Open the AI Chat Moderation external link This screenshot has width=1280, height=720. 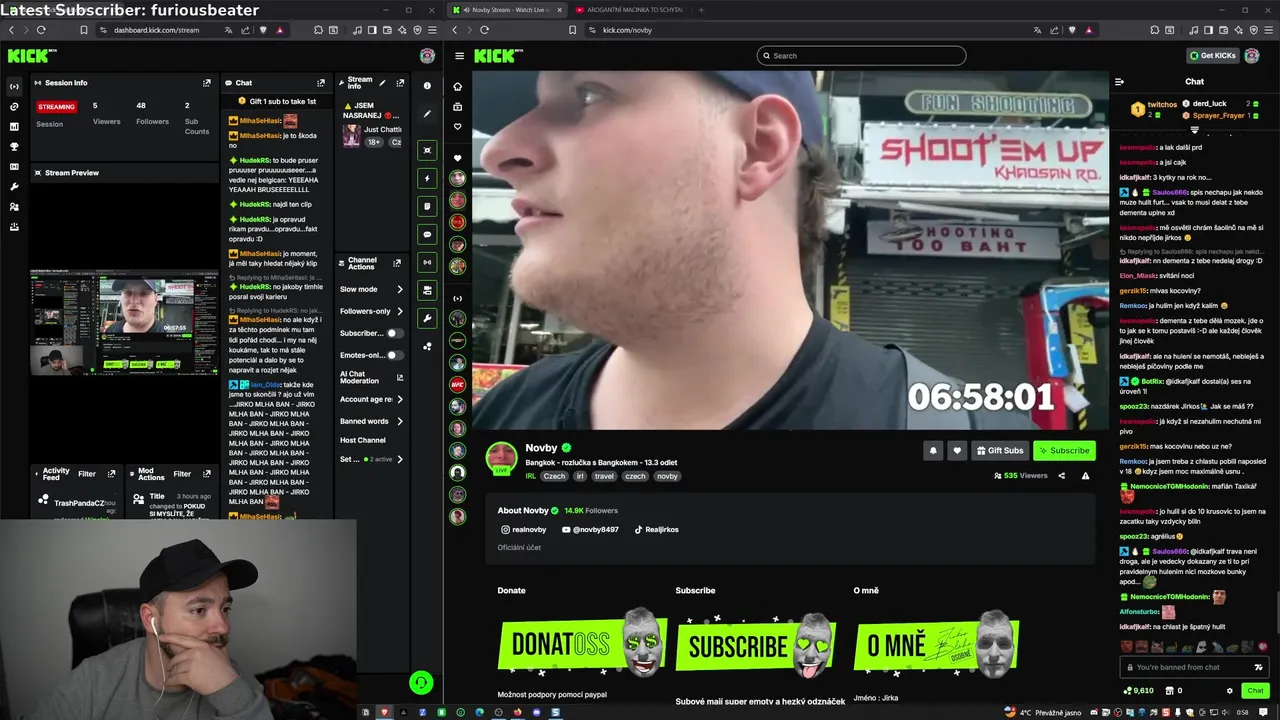coord(400,378)
